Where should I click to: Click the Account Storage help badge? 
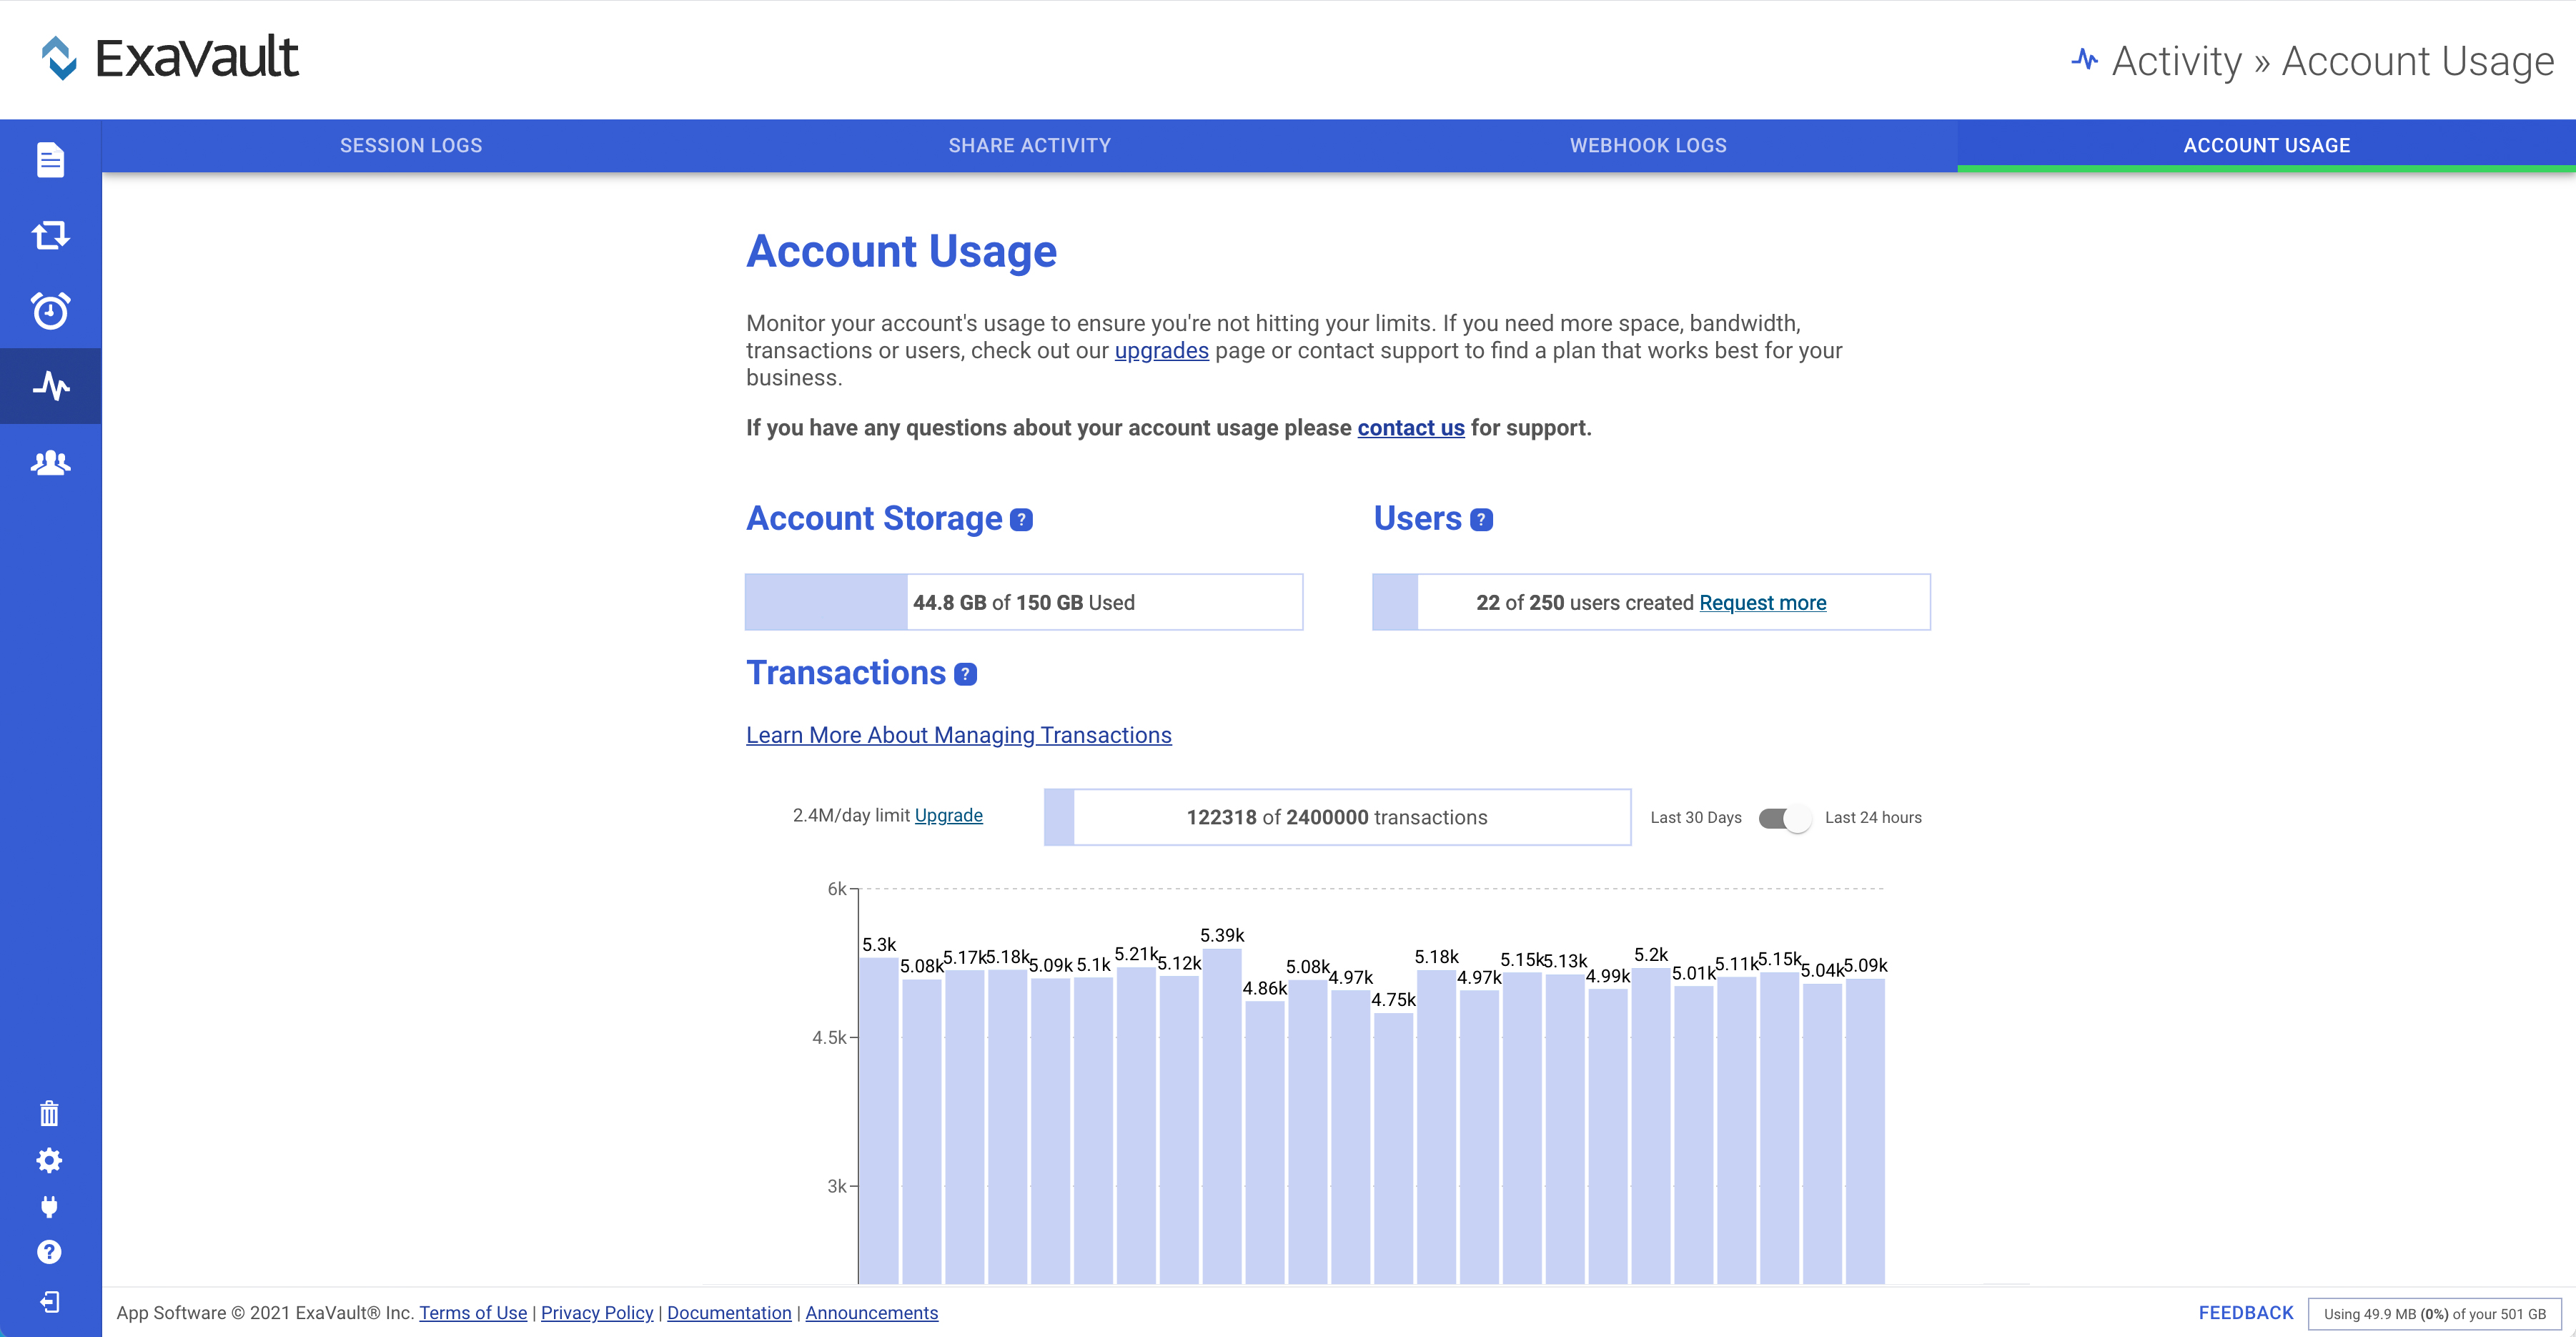pos(1021,520)
